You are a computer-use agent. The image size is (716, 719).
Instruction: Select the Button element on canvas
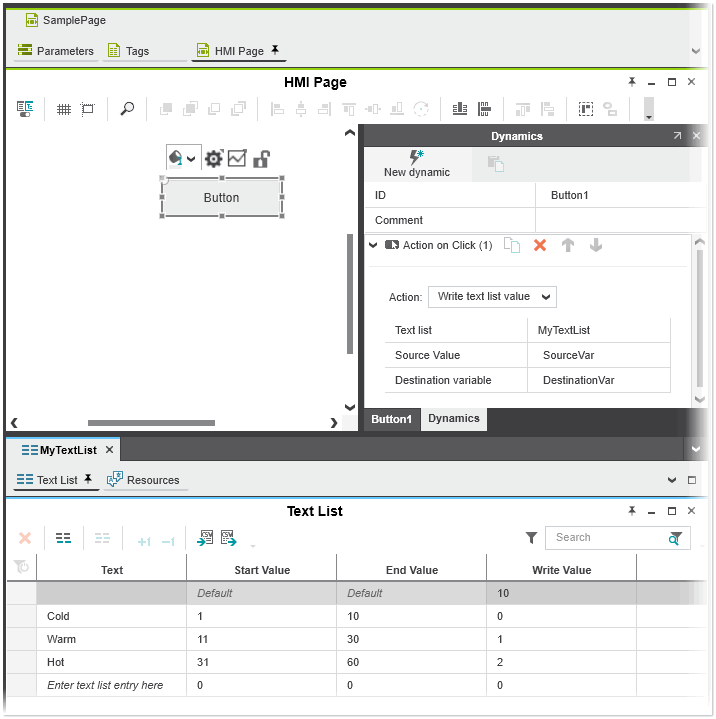(221, 198)
